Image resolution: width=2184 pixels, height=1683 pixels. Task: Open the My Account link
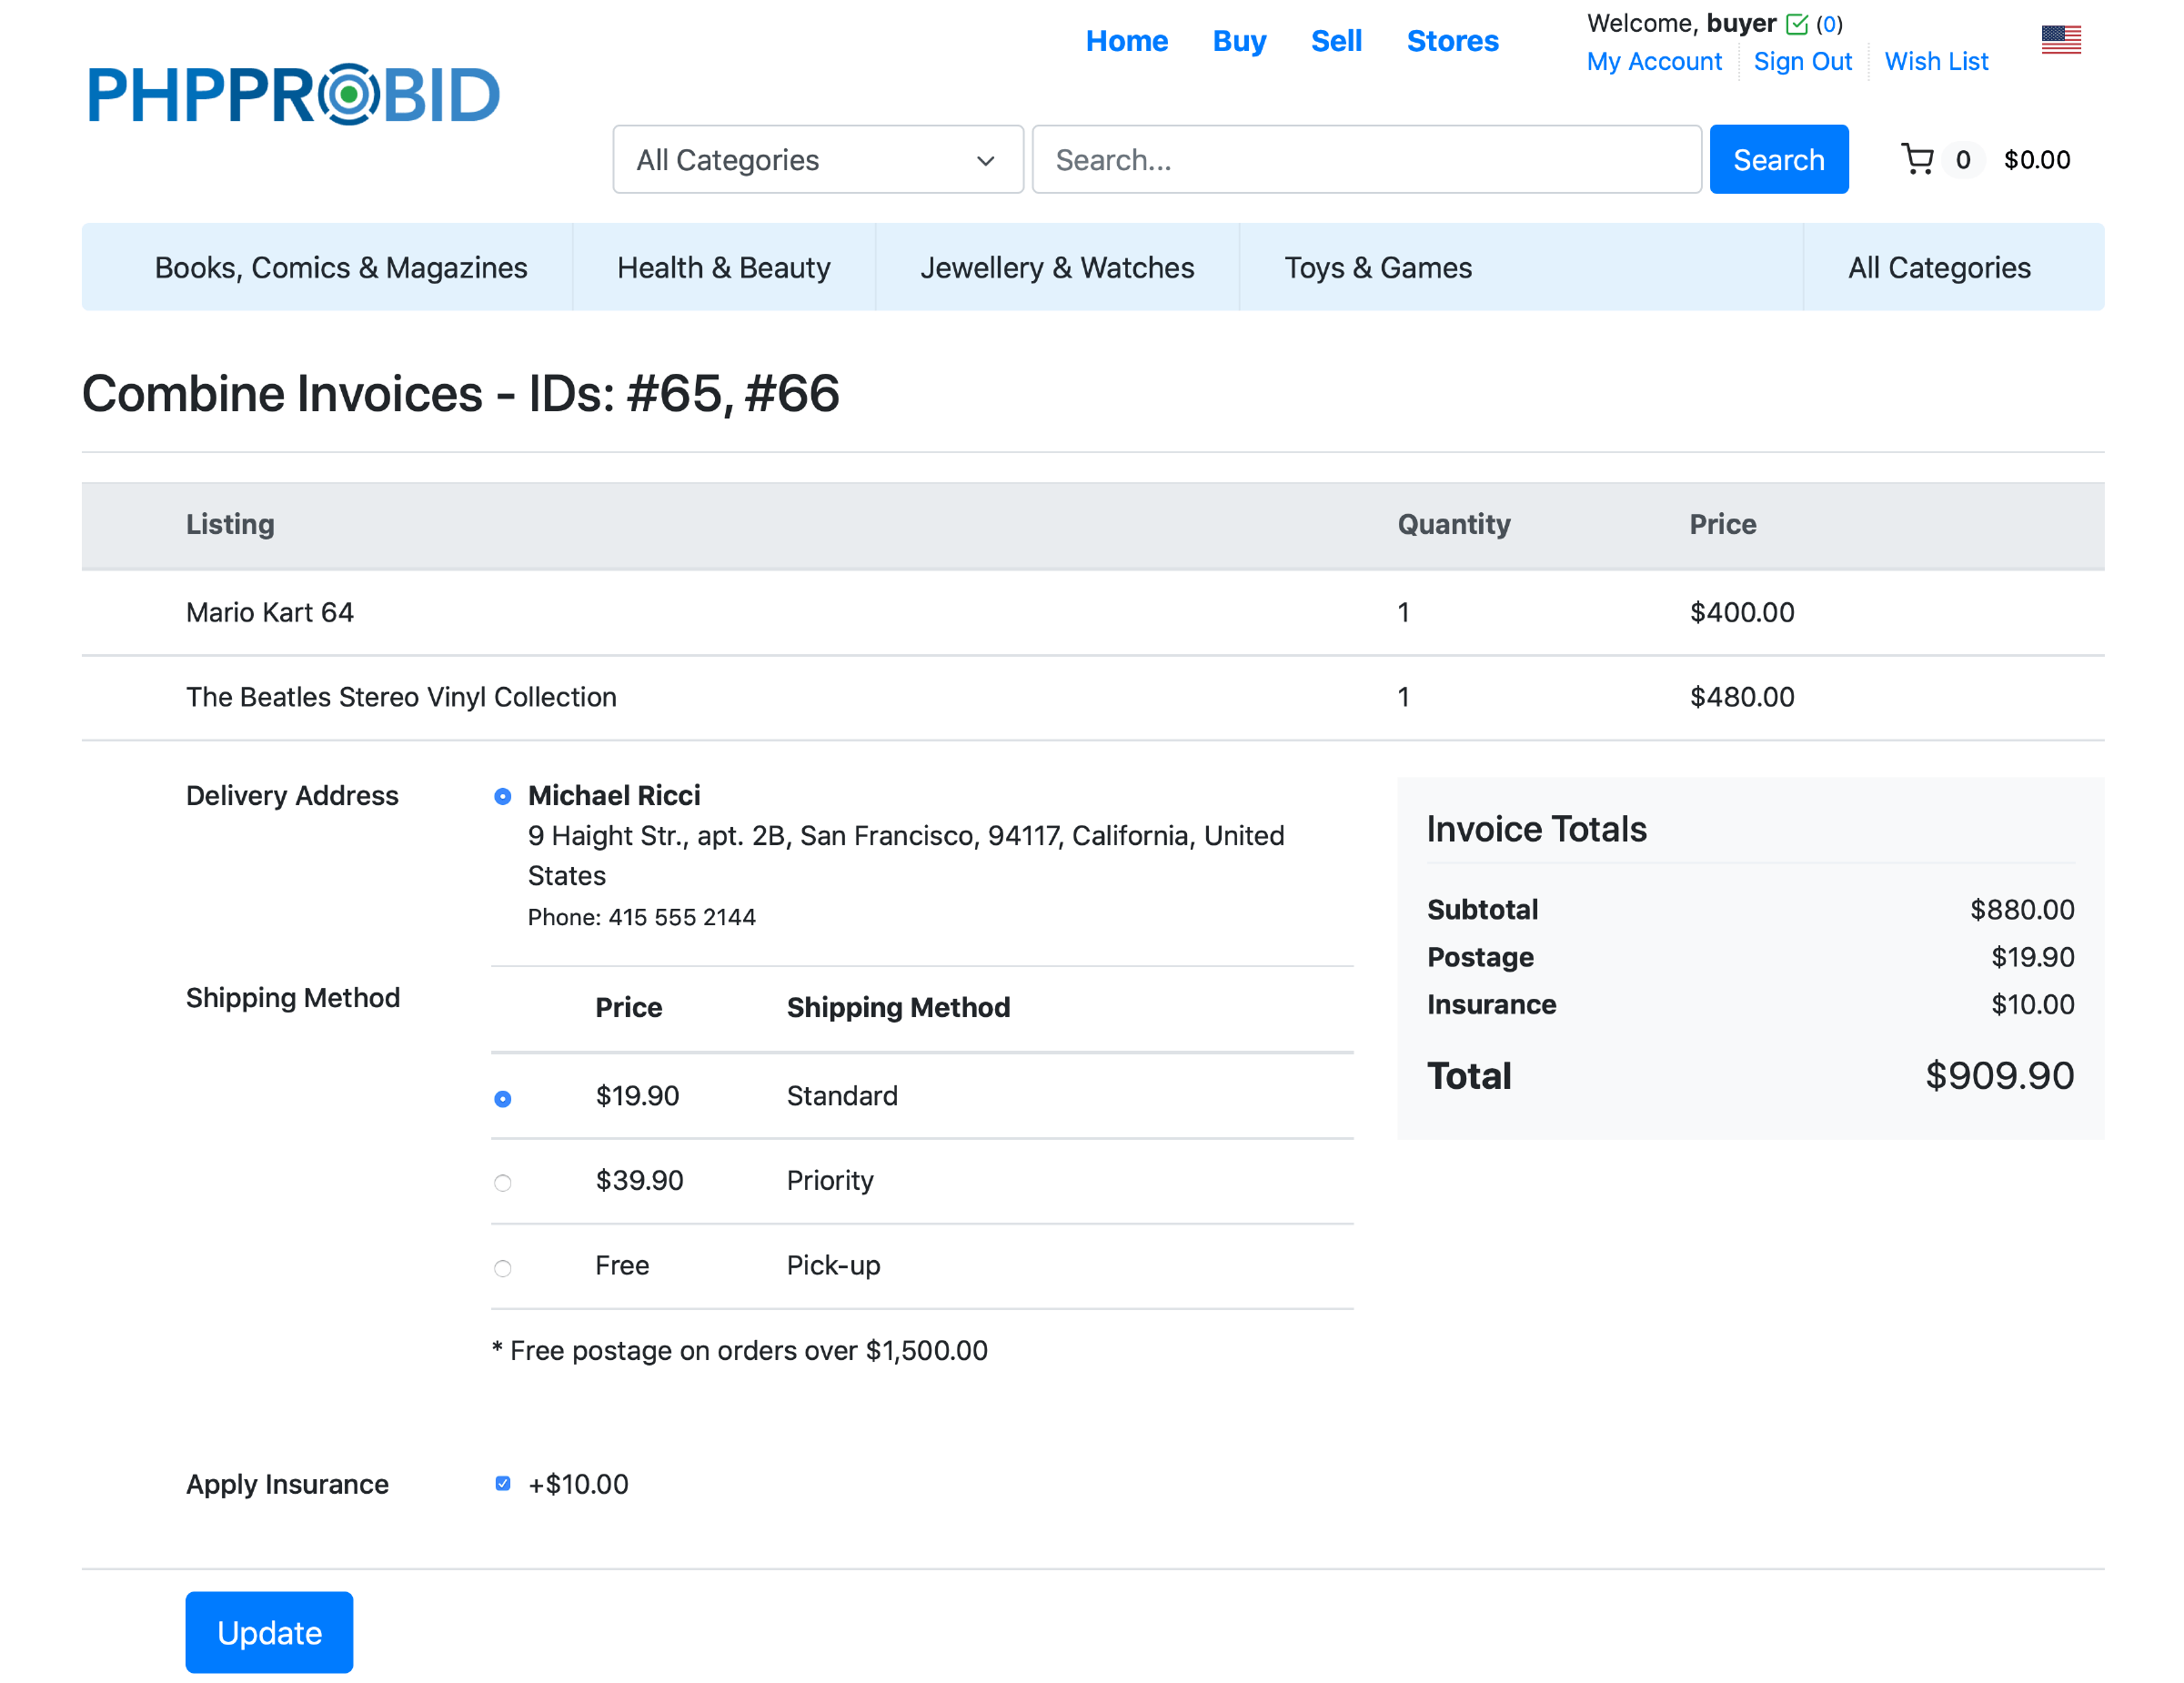(1653, 62)
